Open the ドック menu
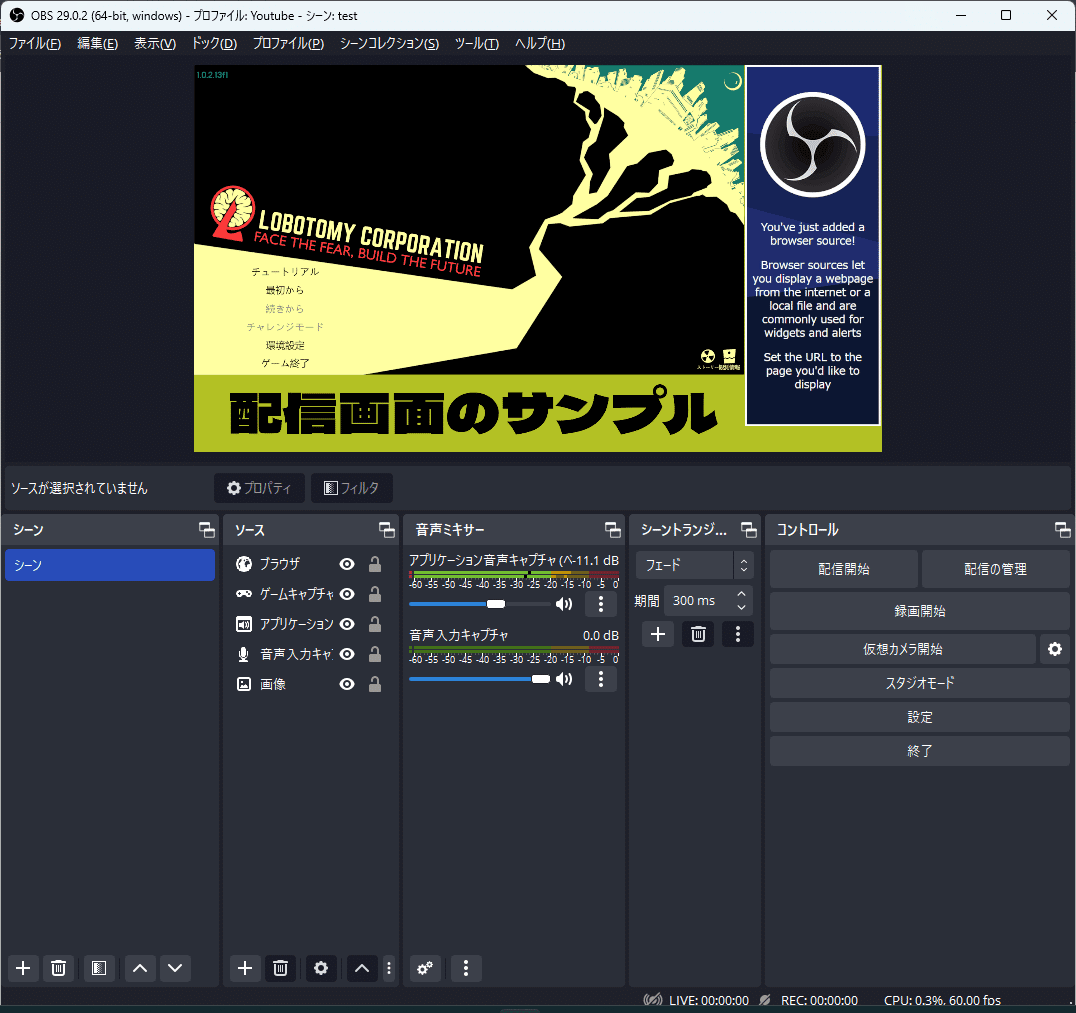 coord(214,43)
